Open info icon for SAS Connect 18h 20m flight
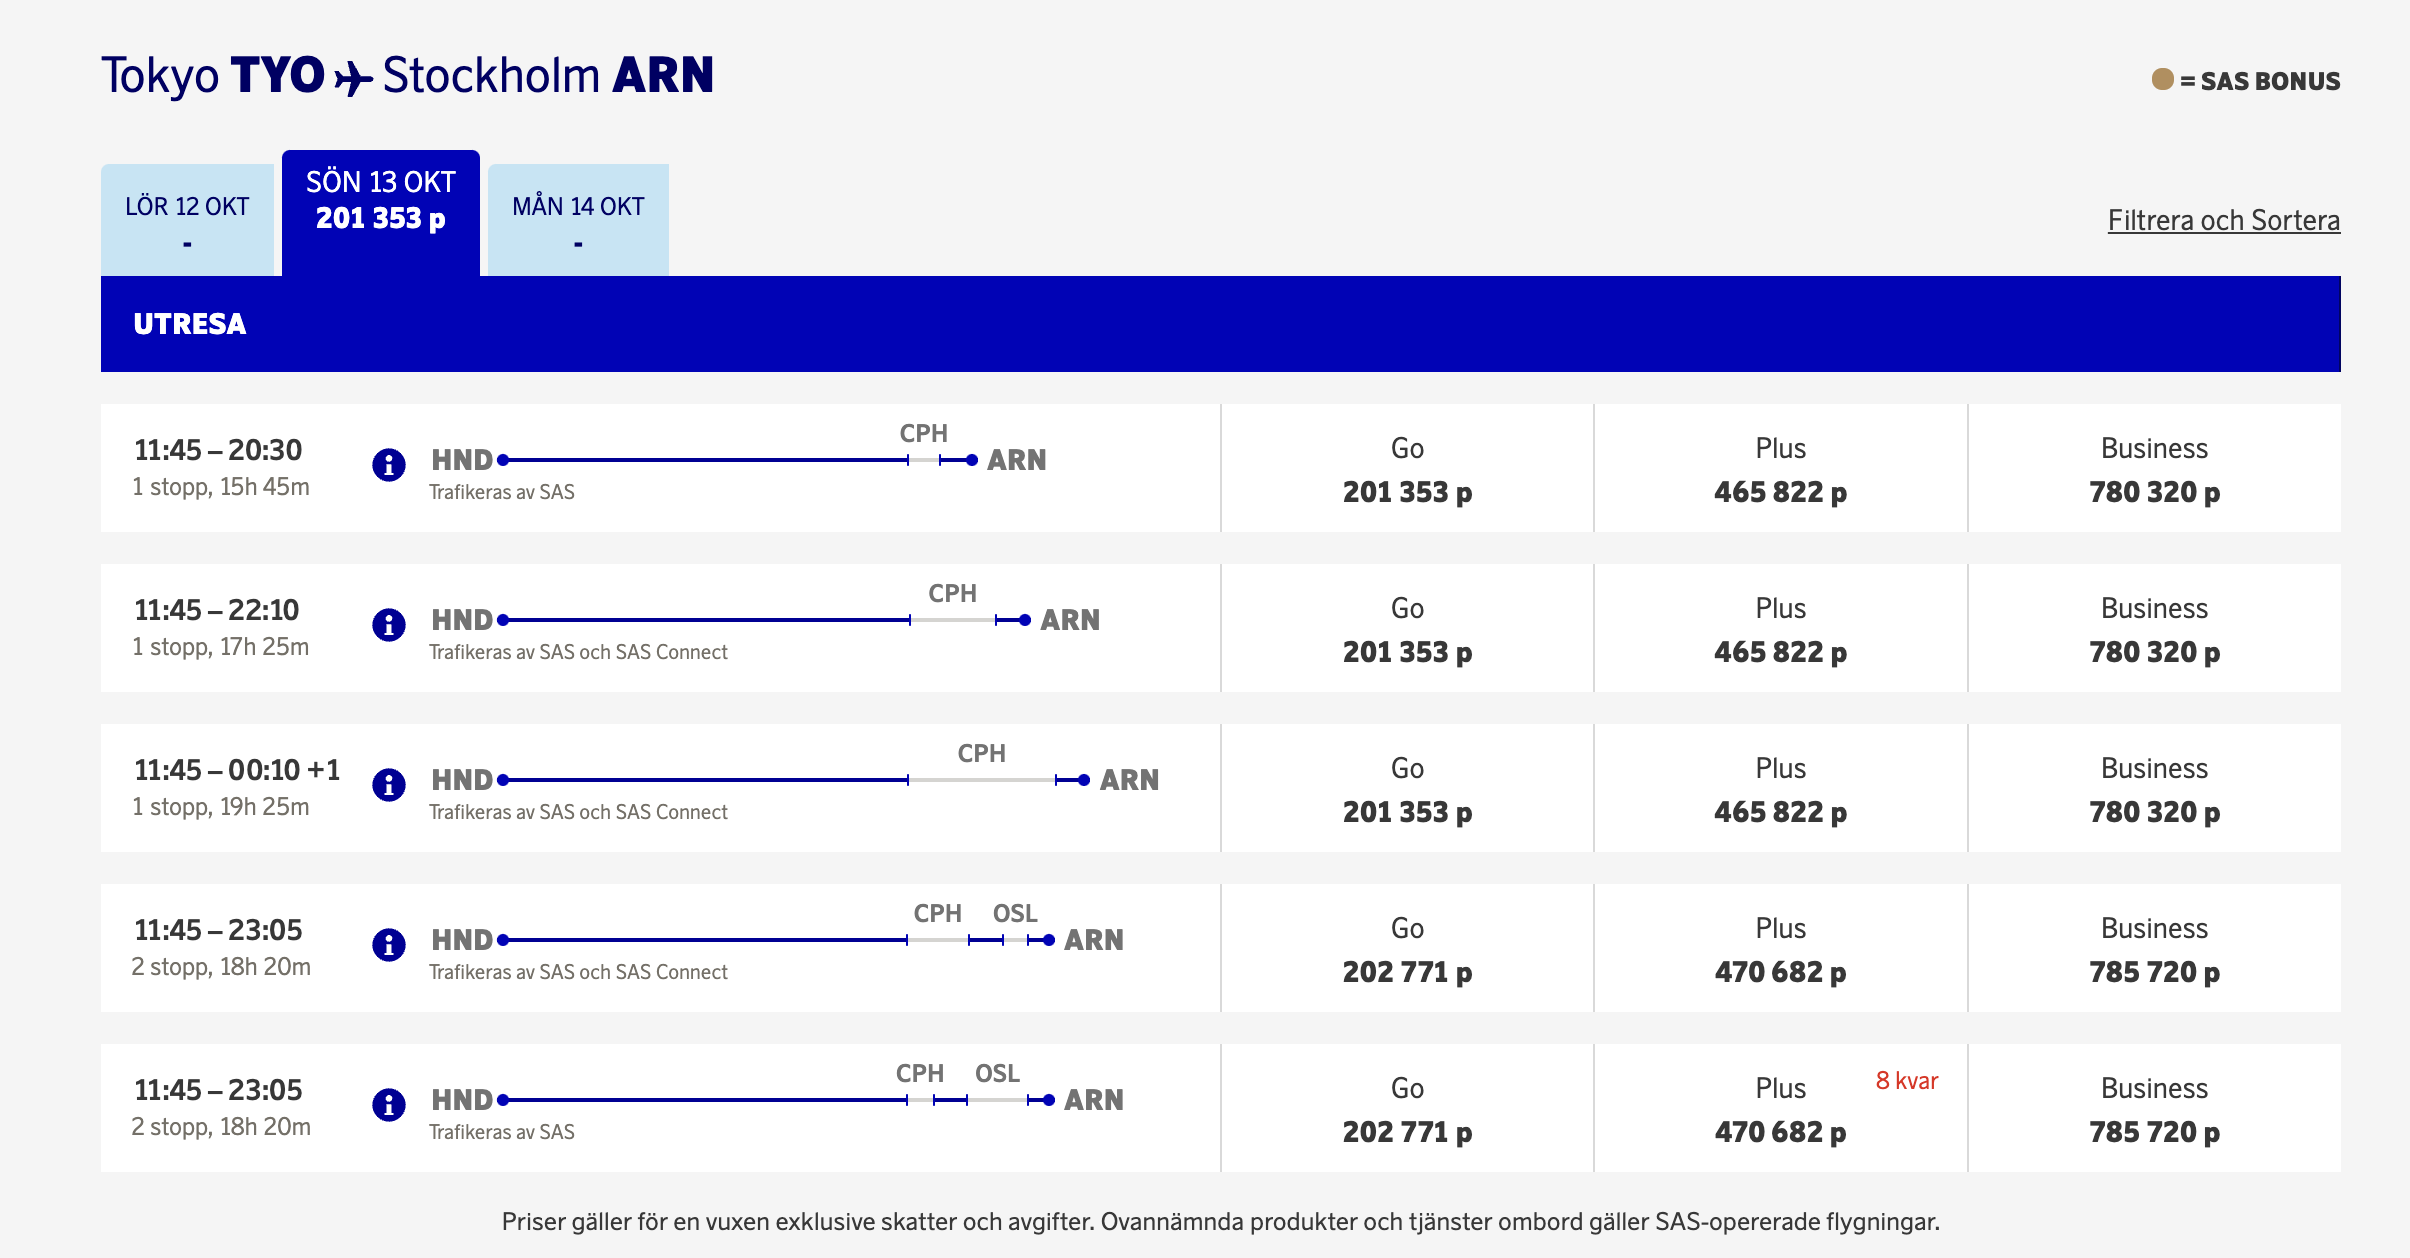The height and width of the screenshot is (1258, 2410). pos(388,945)
